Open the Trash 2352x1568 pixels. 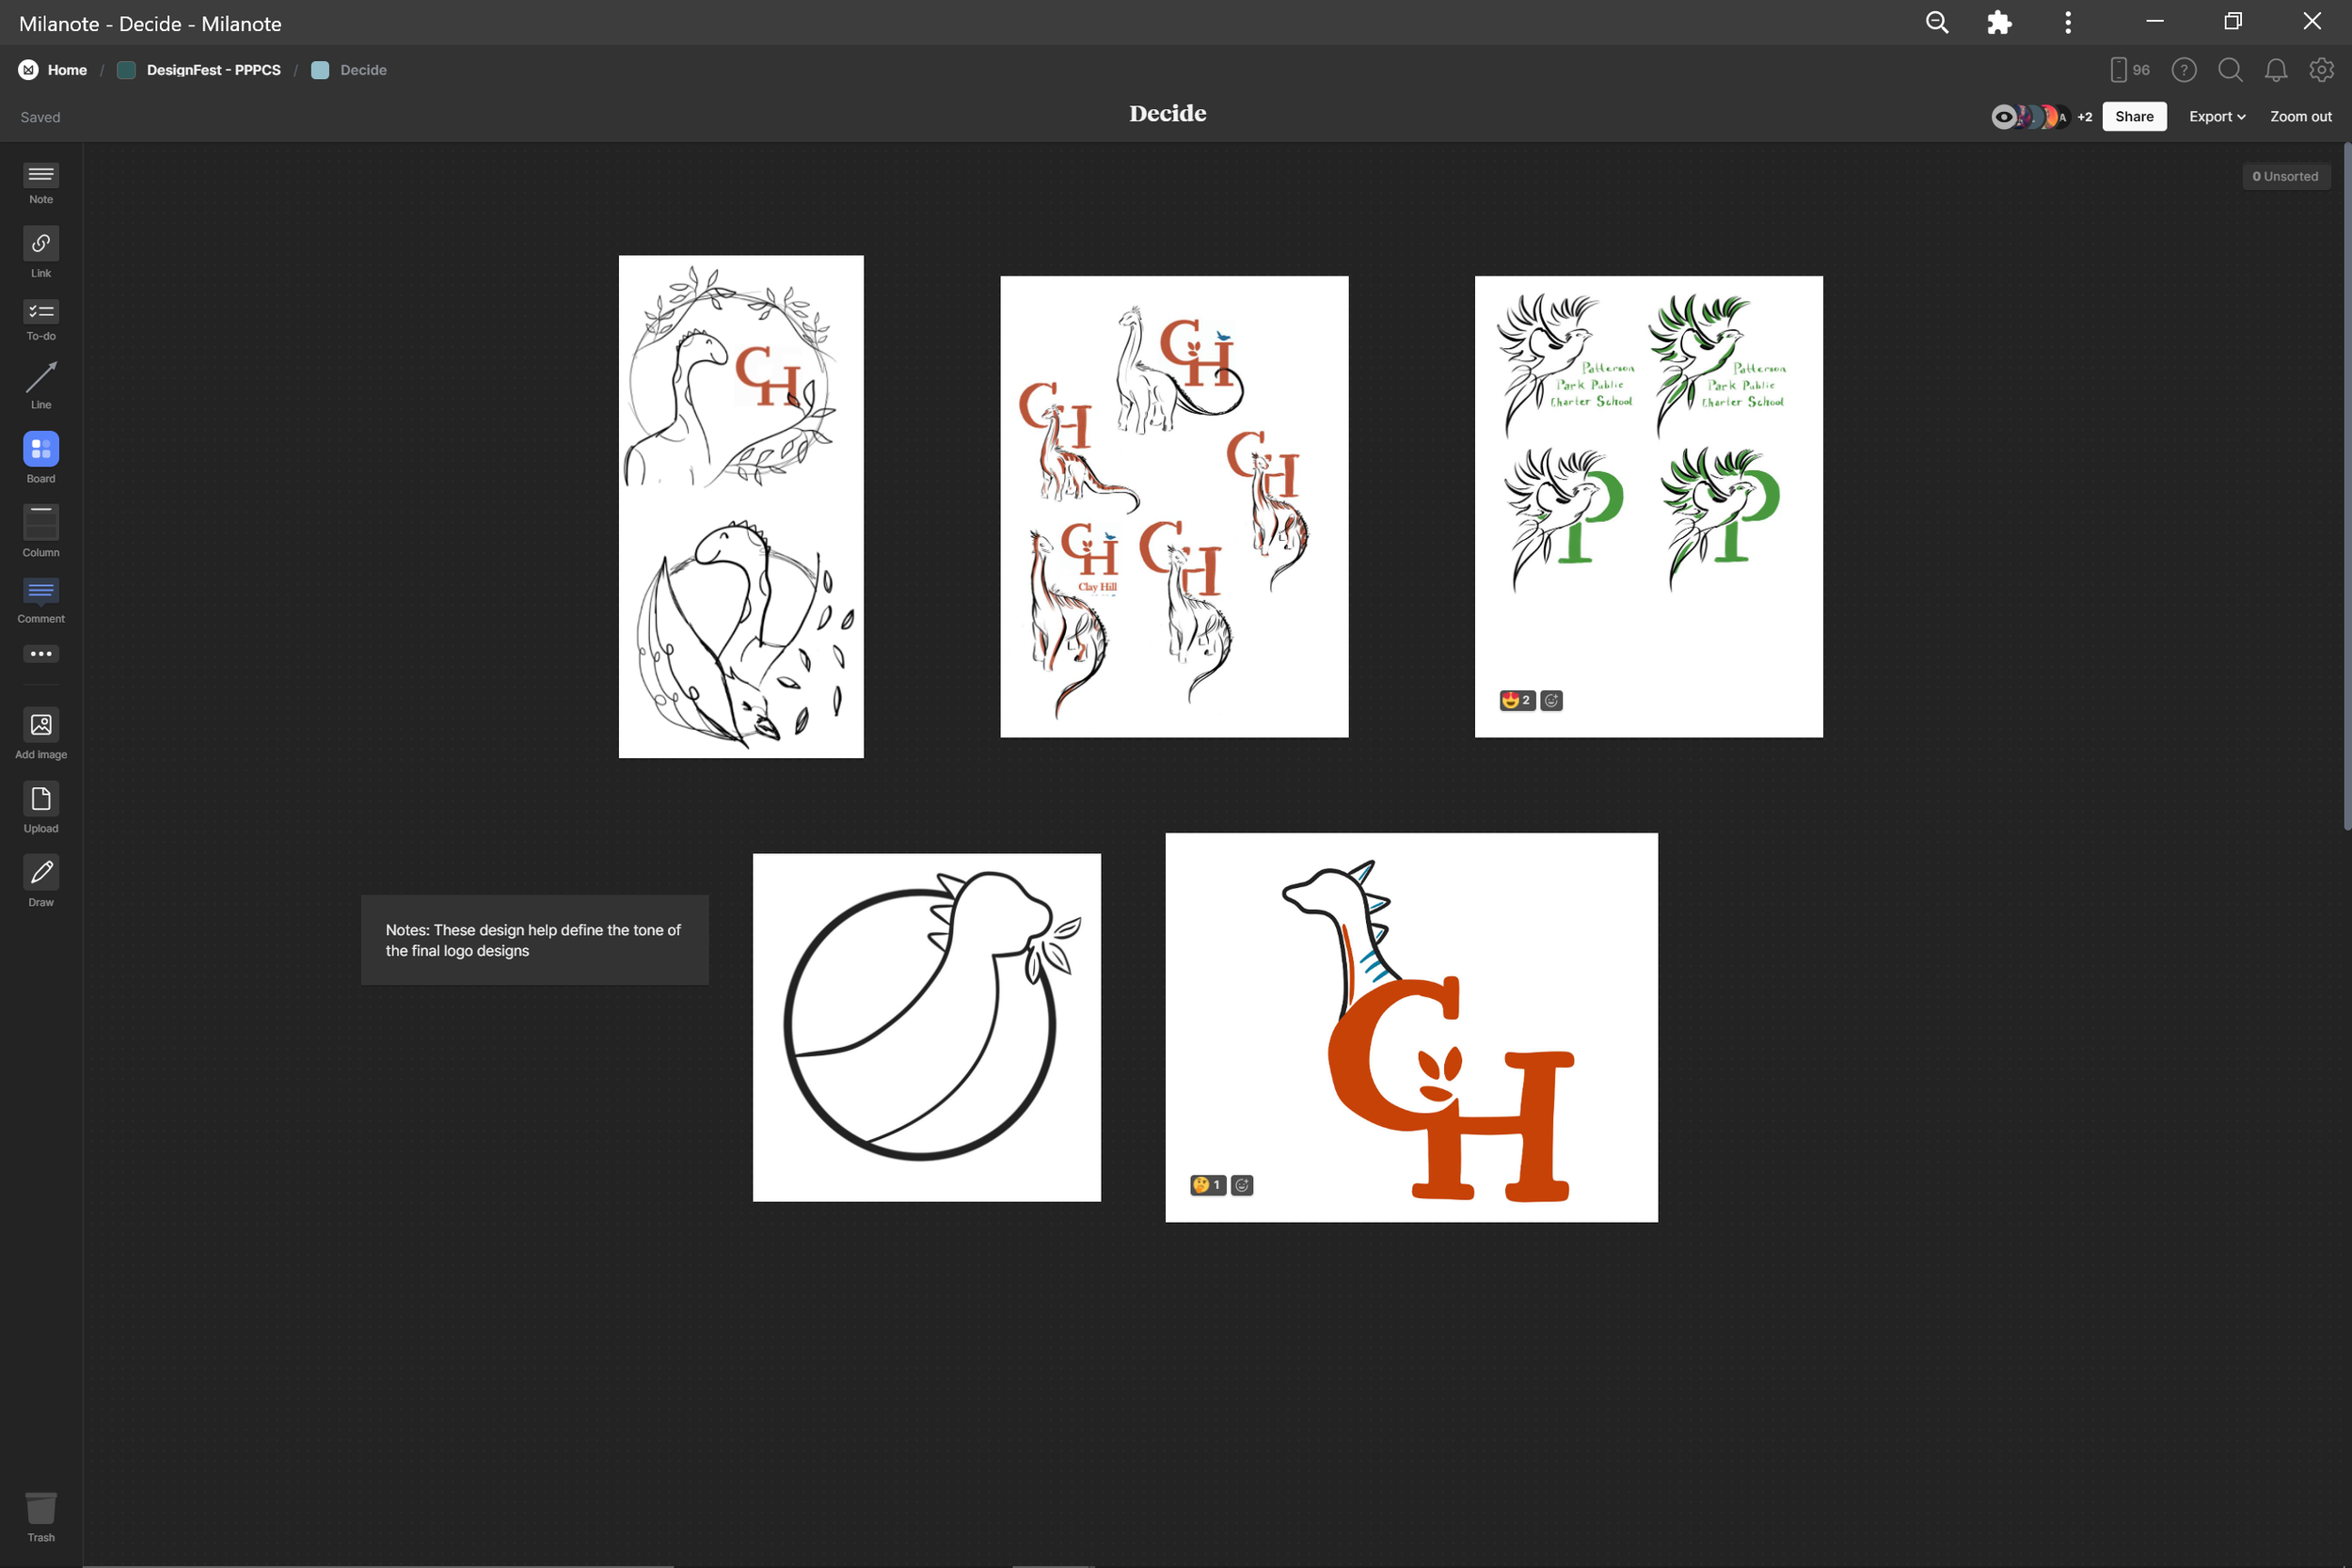tap(41, 1517)
